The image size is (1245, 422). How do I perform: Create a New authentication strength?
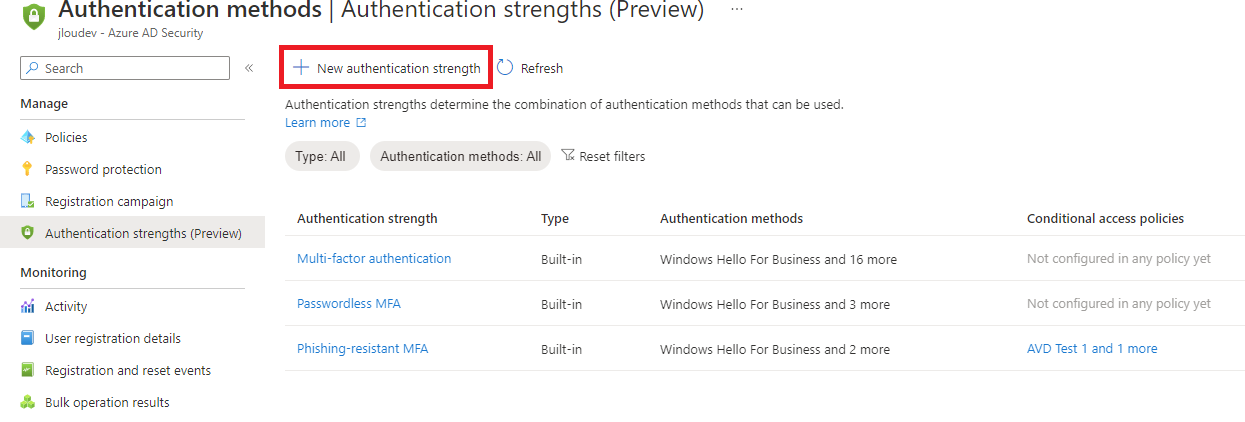point(386,68)
